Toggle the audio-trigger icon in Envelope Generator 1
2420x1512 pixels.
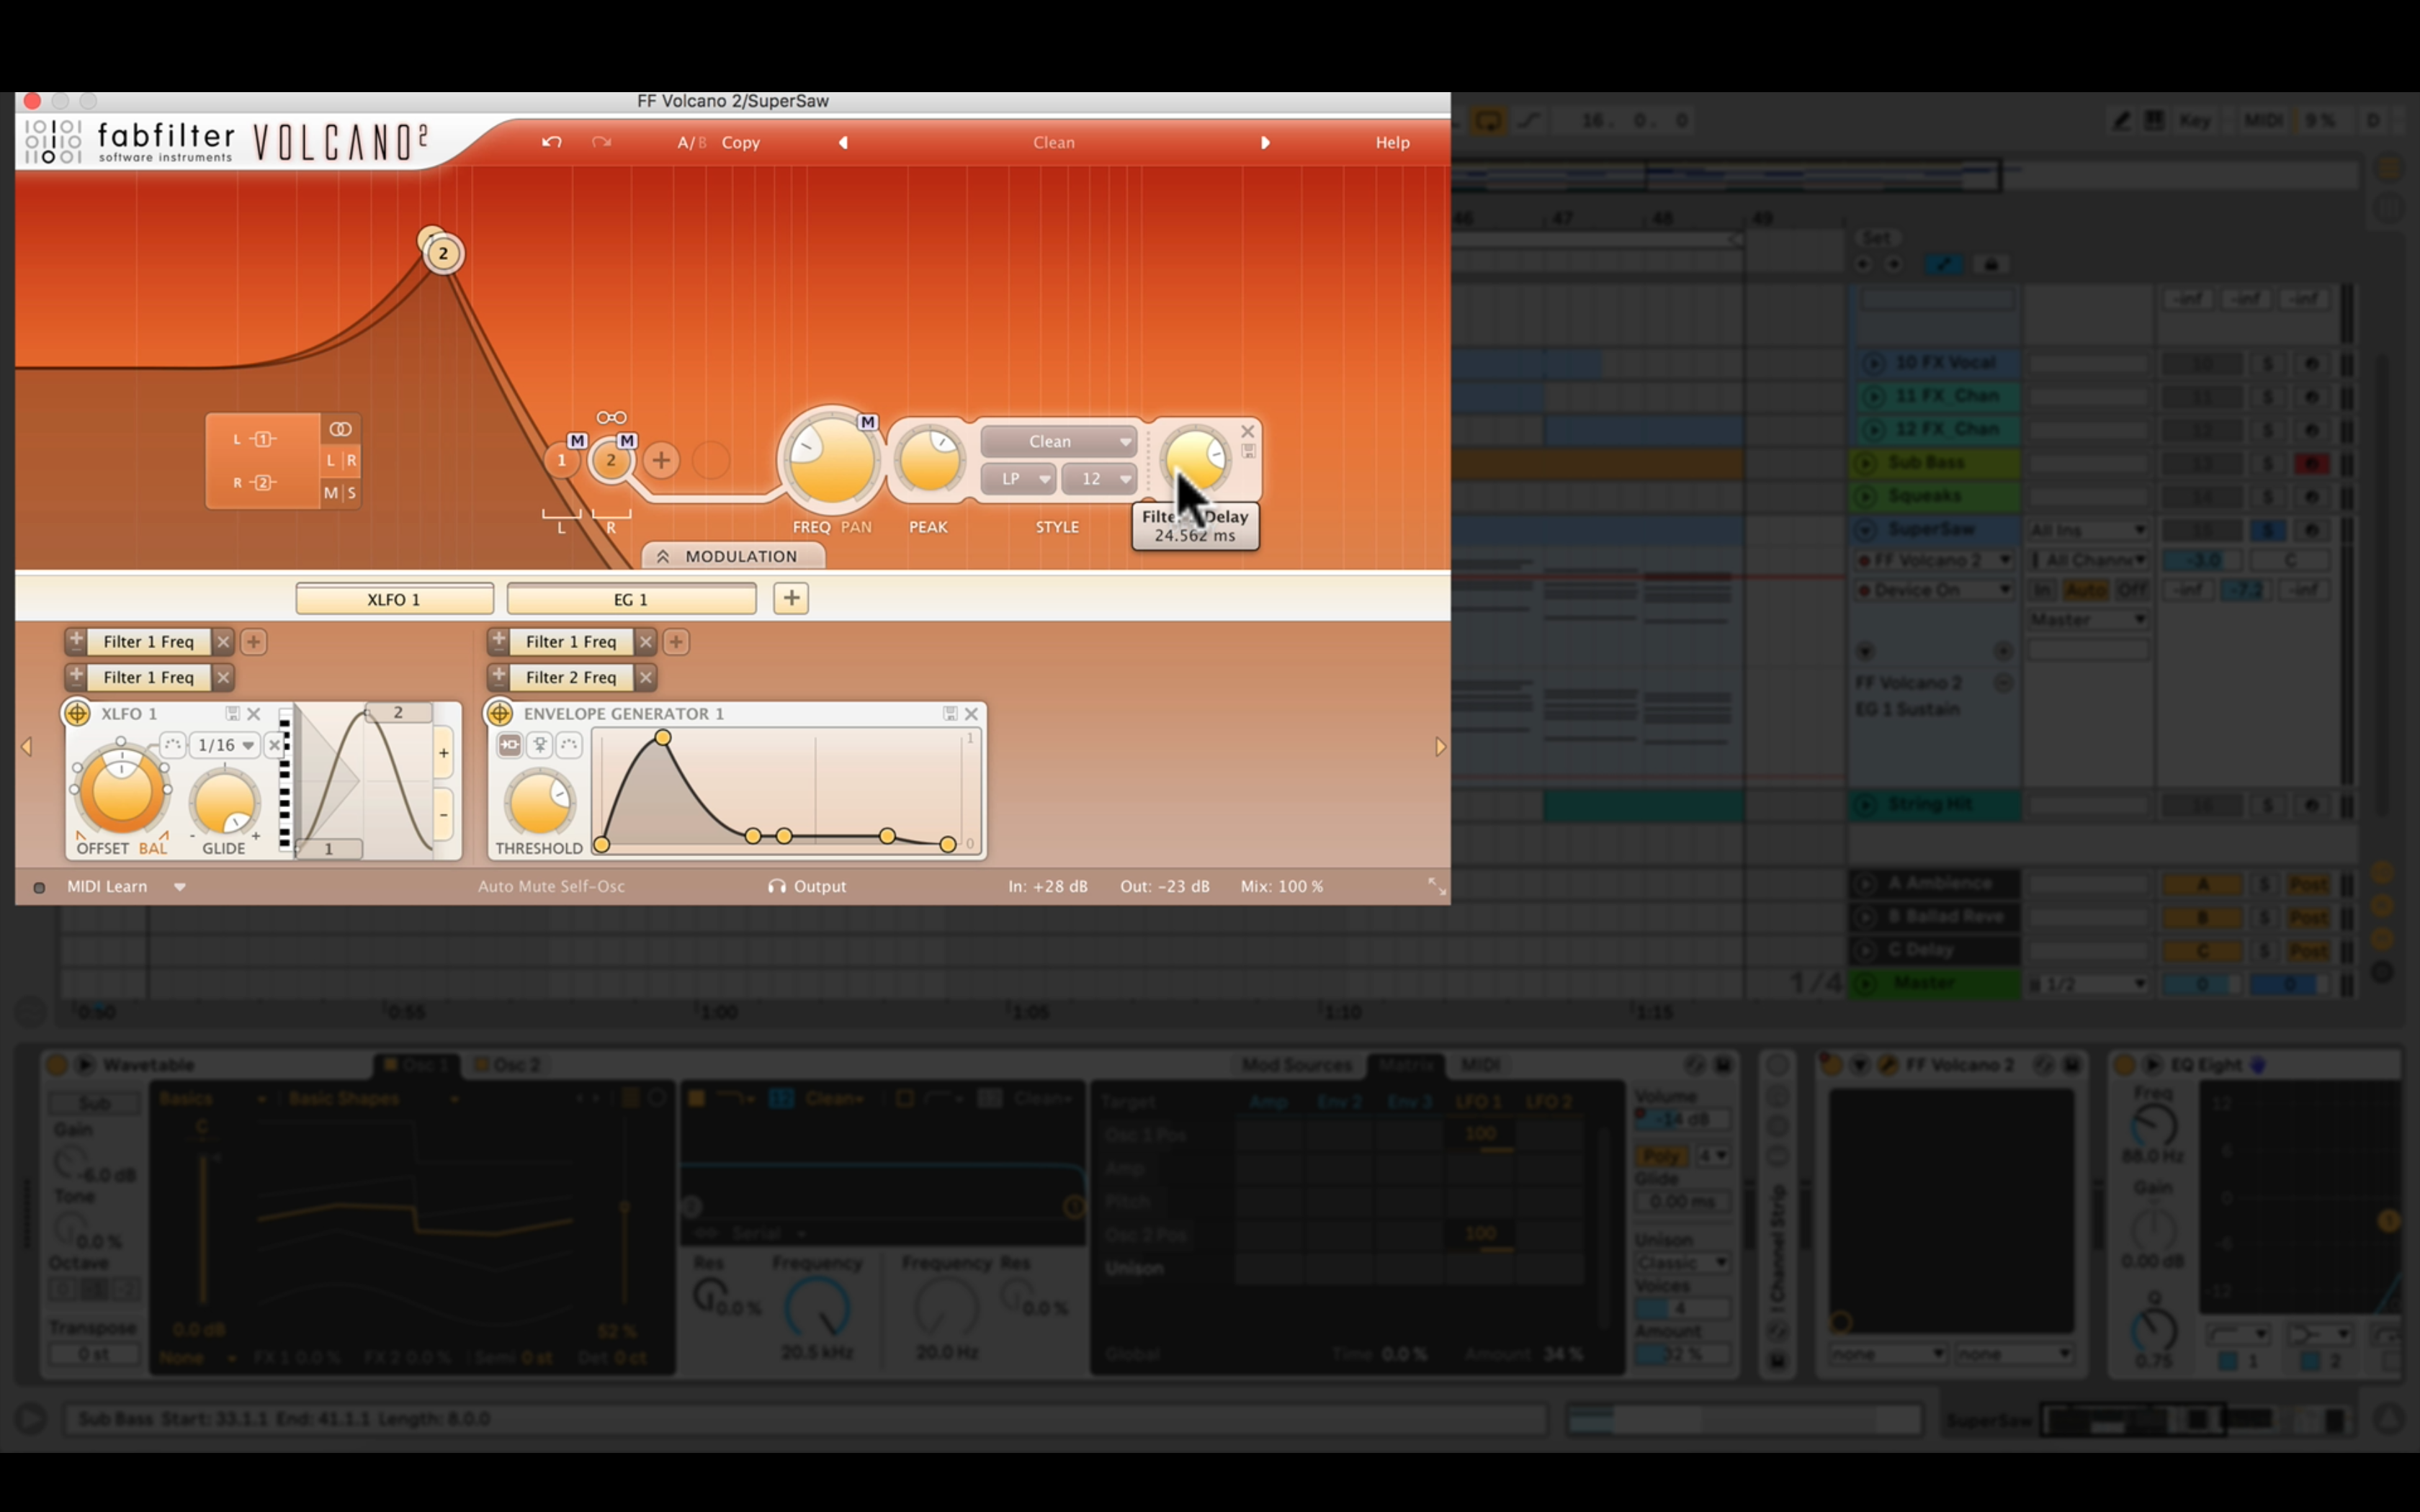point(510,745)
